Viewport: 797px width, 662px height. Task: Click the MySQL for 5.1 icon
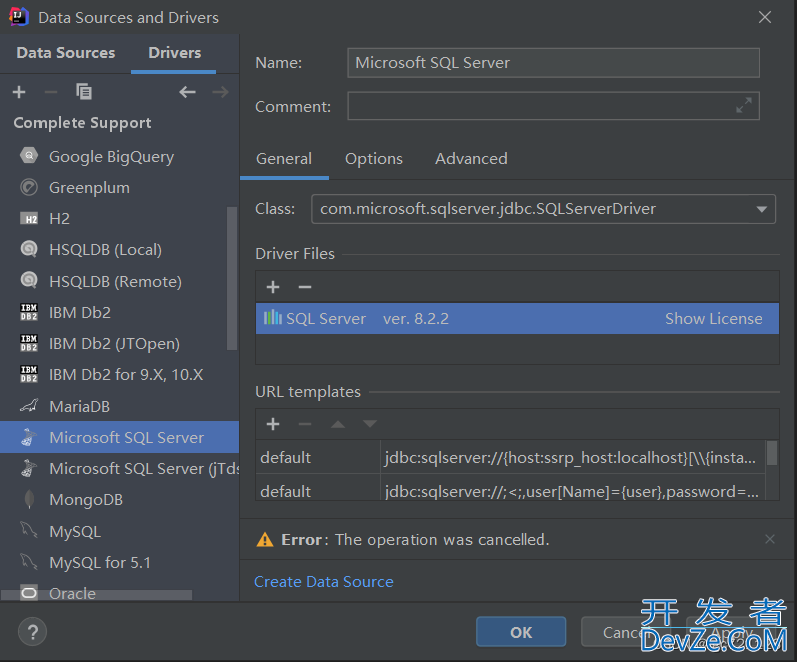click(29, 562)
